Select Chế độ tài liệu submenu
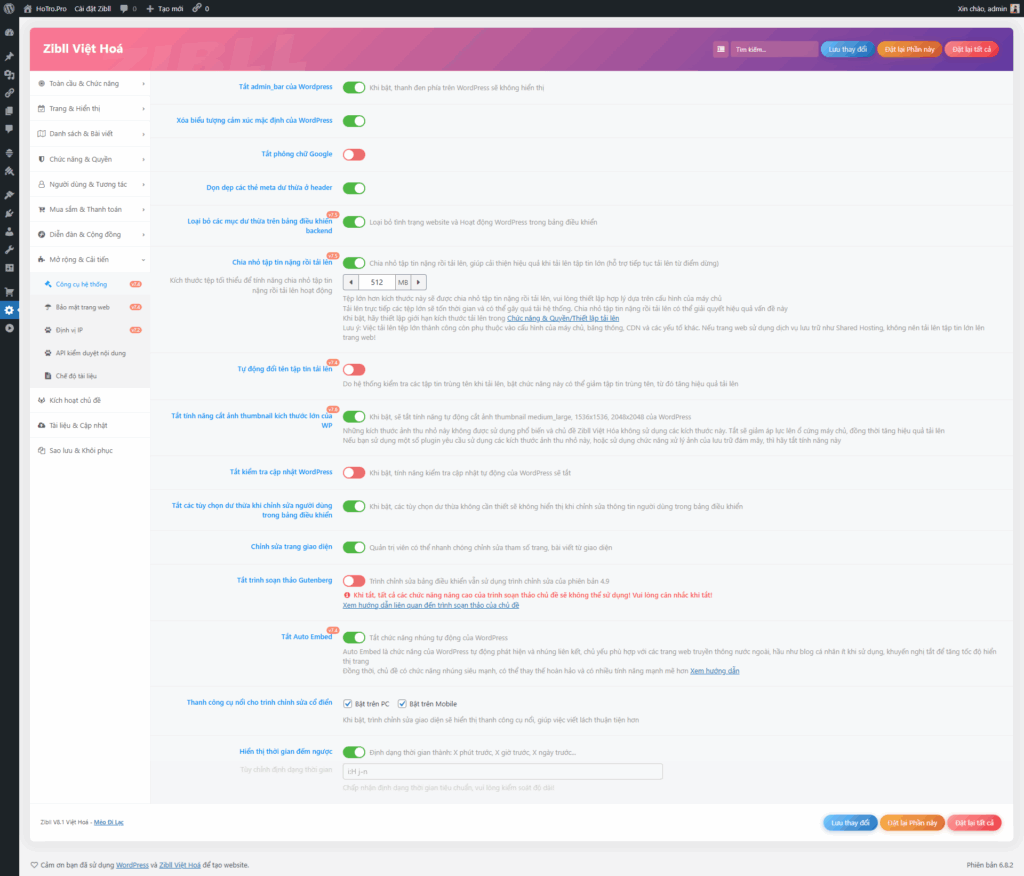The image size is (1024, 876). point(90,376)
